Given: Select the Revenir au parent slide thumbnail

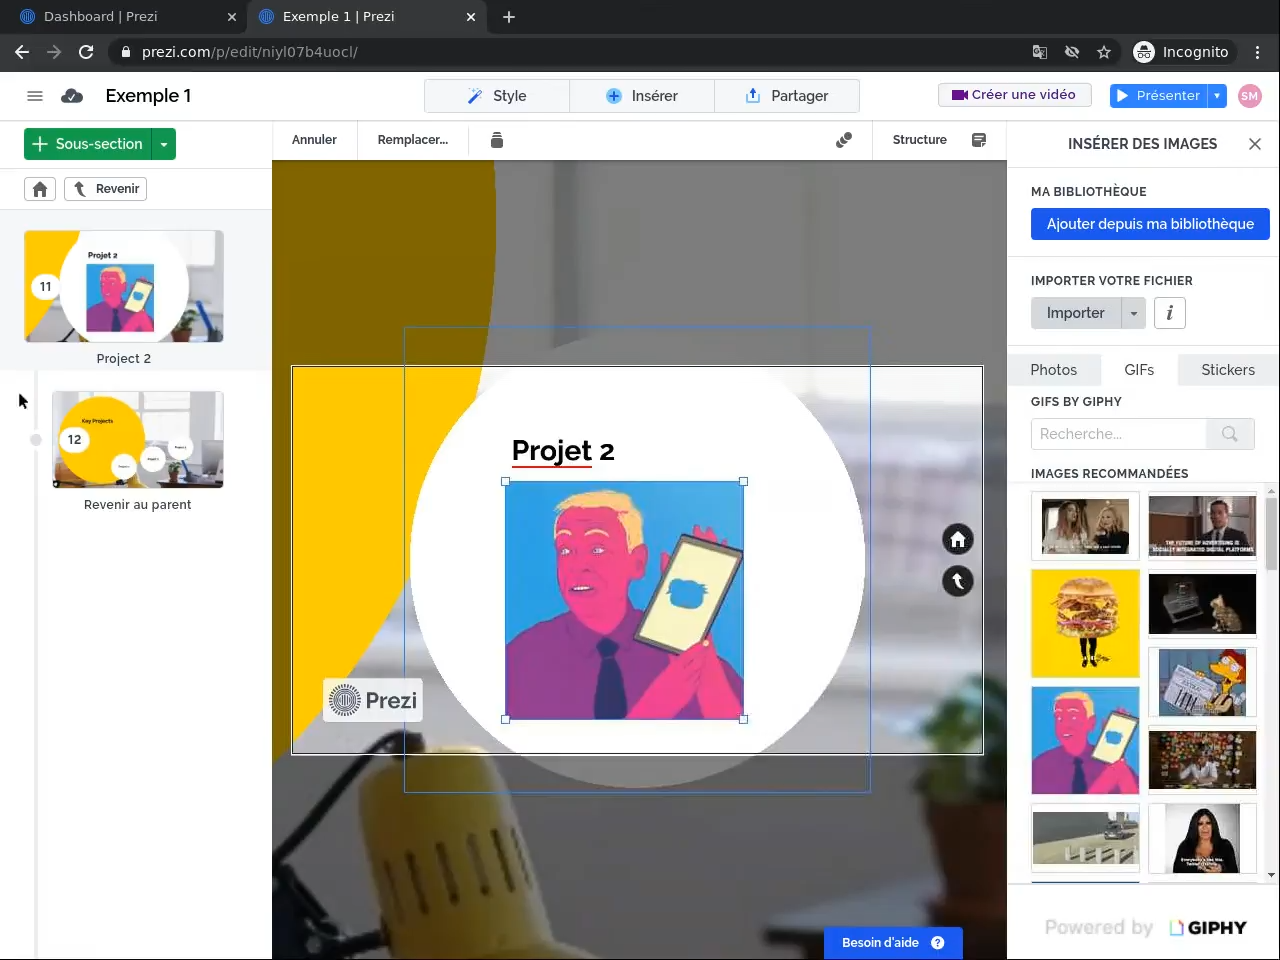Looking at the screenshot, I should pos(138,440).
